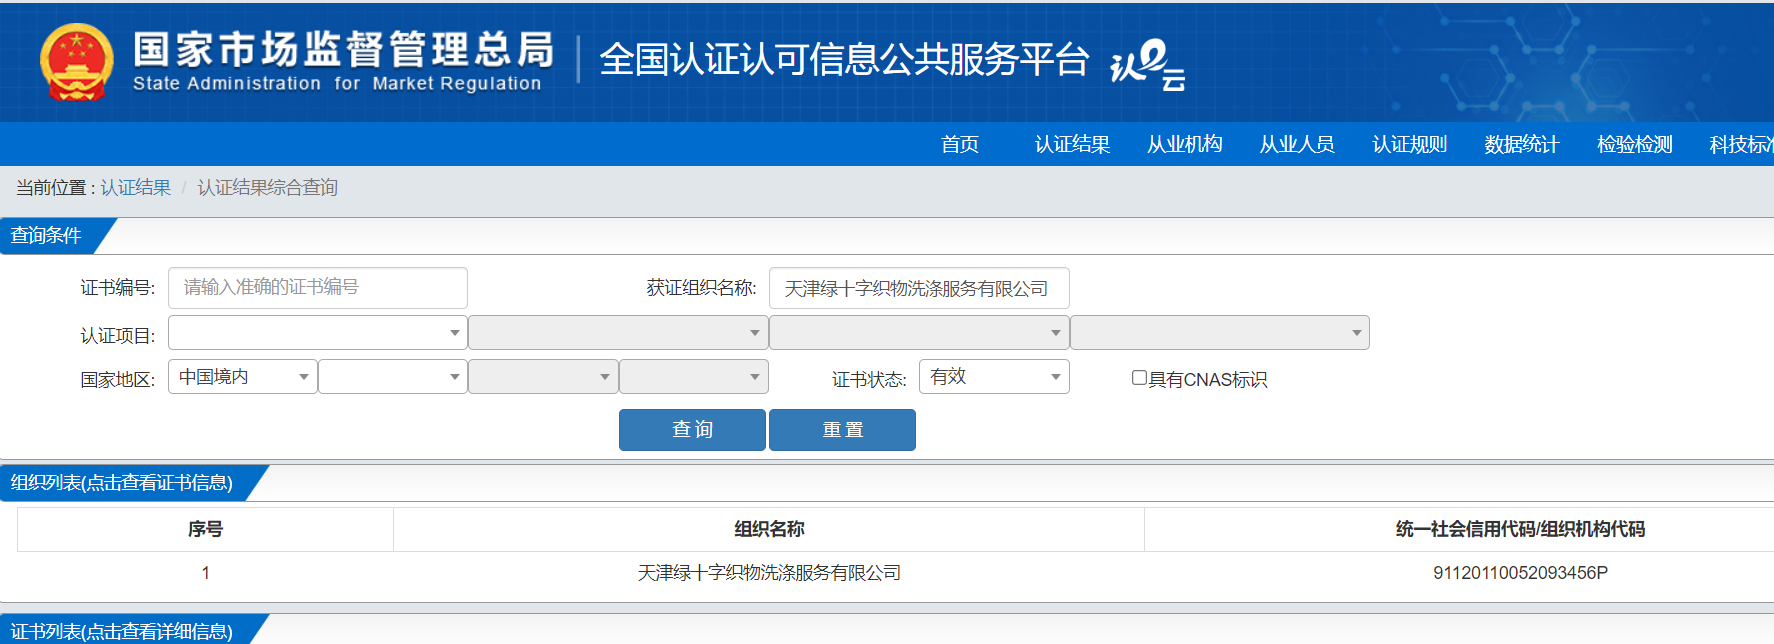The height and width of the screenshot is (644, 1774).
Task: Open the 检验检测 navigation menu
Action: (x=1635, y=144)
